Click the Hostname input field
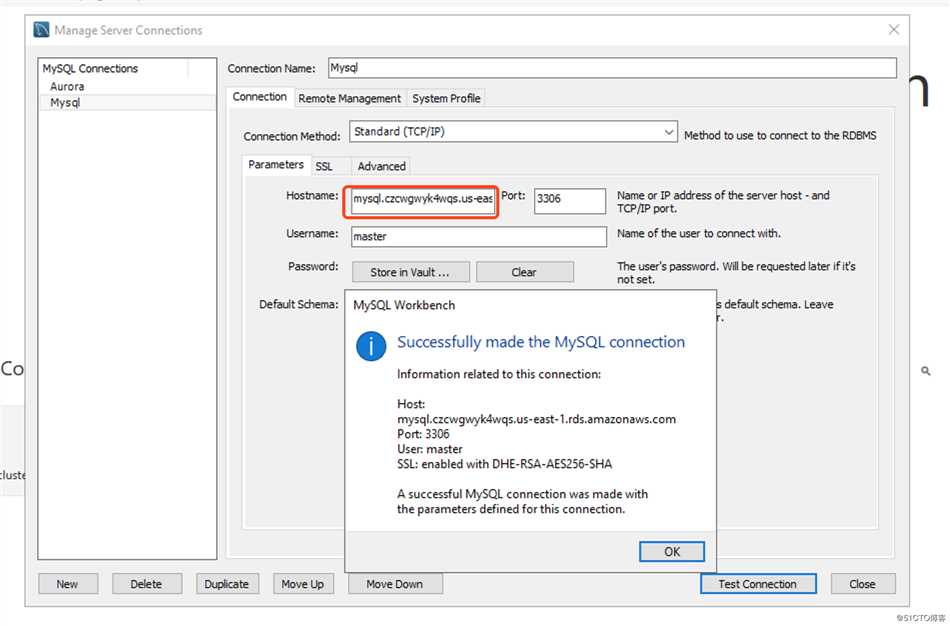 pos(423,199)
